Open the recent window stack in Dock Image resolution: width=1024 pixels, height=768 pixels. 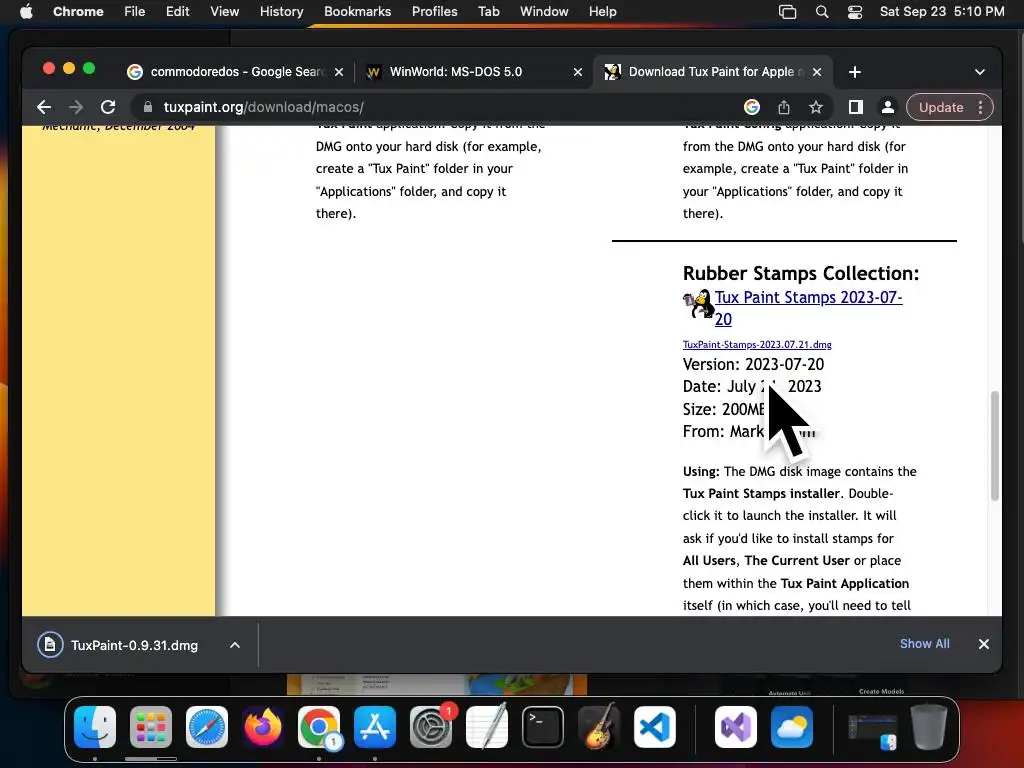pos(873,731)
